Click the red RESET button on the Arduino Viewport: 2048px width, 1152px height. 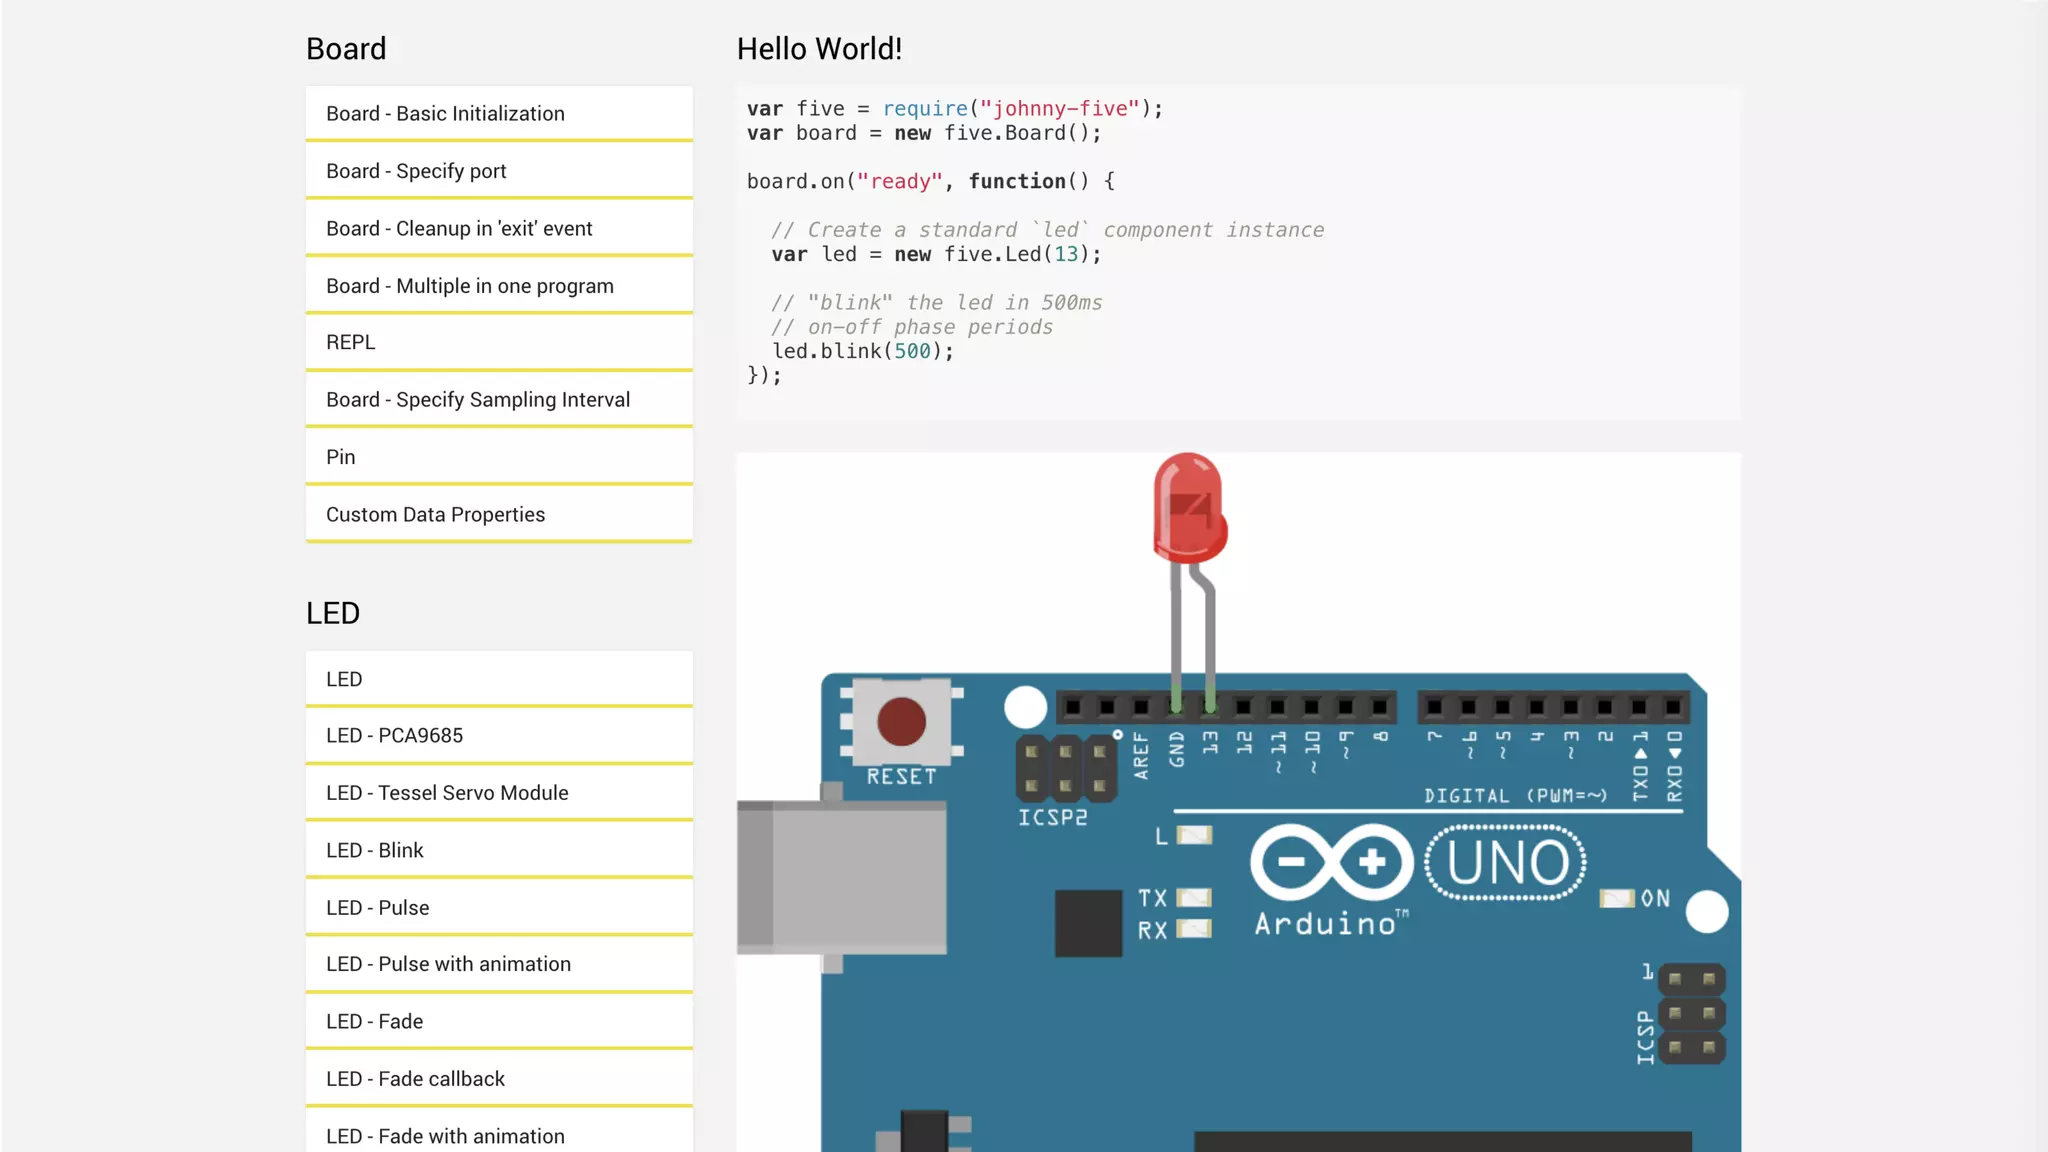point(901,722)
